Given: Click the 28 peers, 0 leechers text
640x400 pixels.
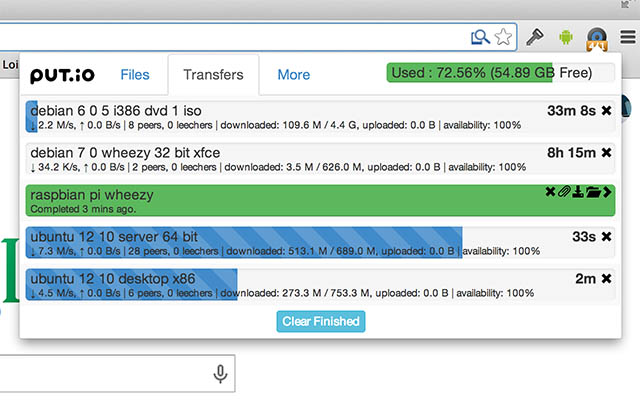Looking at the screenshot, I should pyautogui.click(x=173, y=251).
